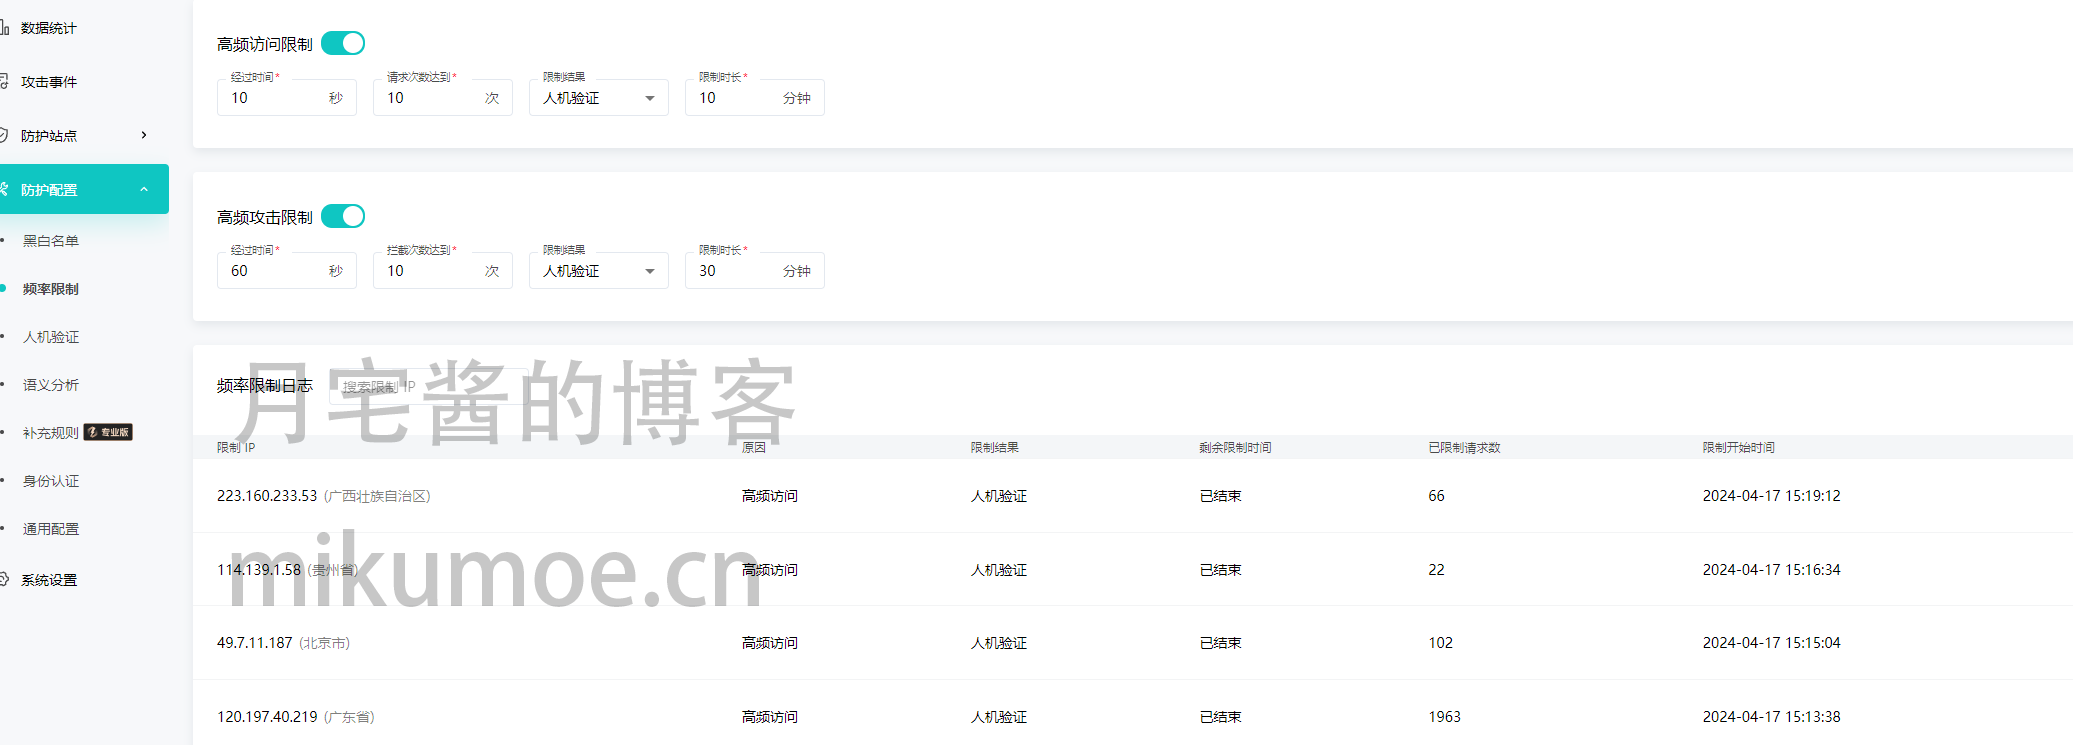
Task: Click the 专业版 badge next to 补充规则
Action: coord(108,432)
